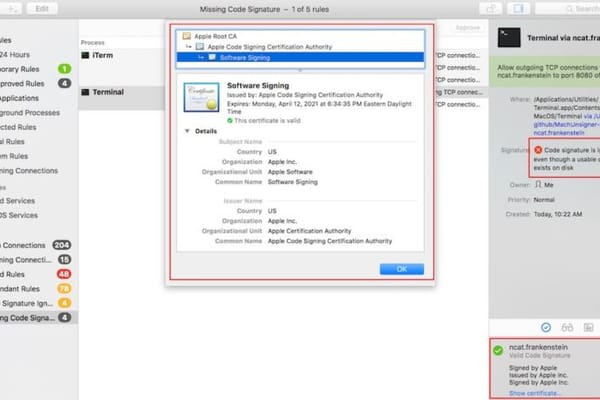Click the Apple Code Signing Authority certificate icon
The image size is (600, 400).
[200, 47]
